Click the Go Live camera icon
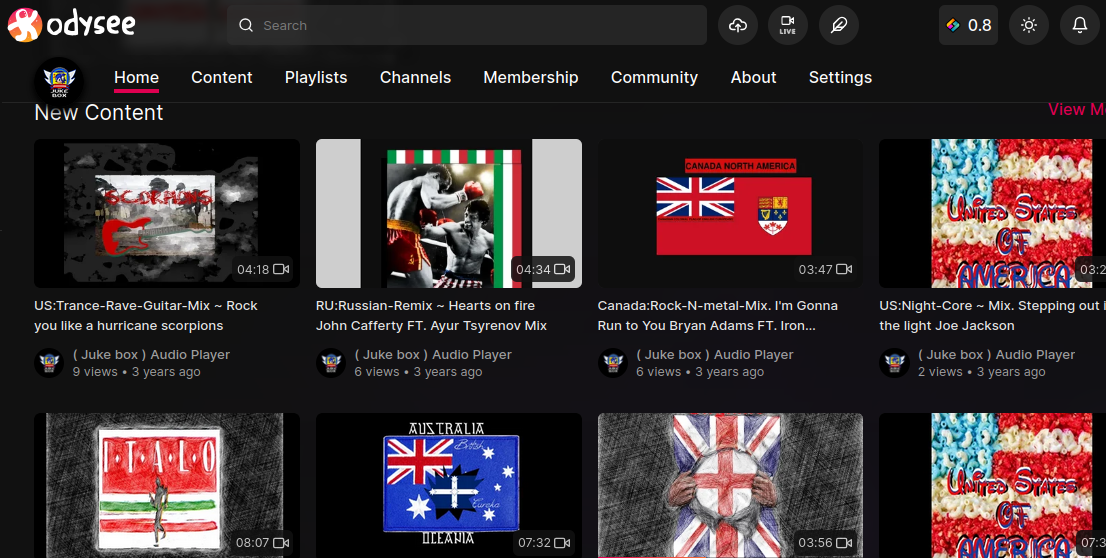 [788, 25]
